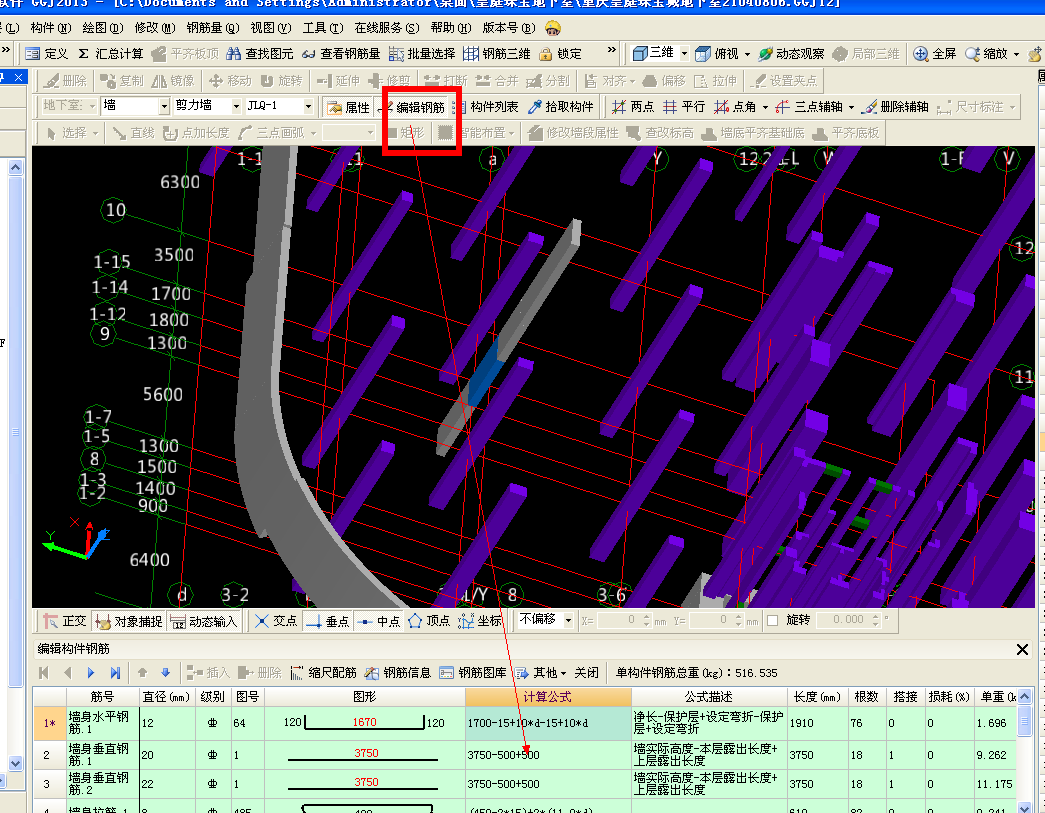Click the X= offset input field
This screenshot has width=1045, height=813.
(620, 620)
